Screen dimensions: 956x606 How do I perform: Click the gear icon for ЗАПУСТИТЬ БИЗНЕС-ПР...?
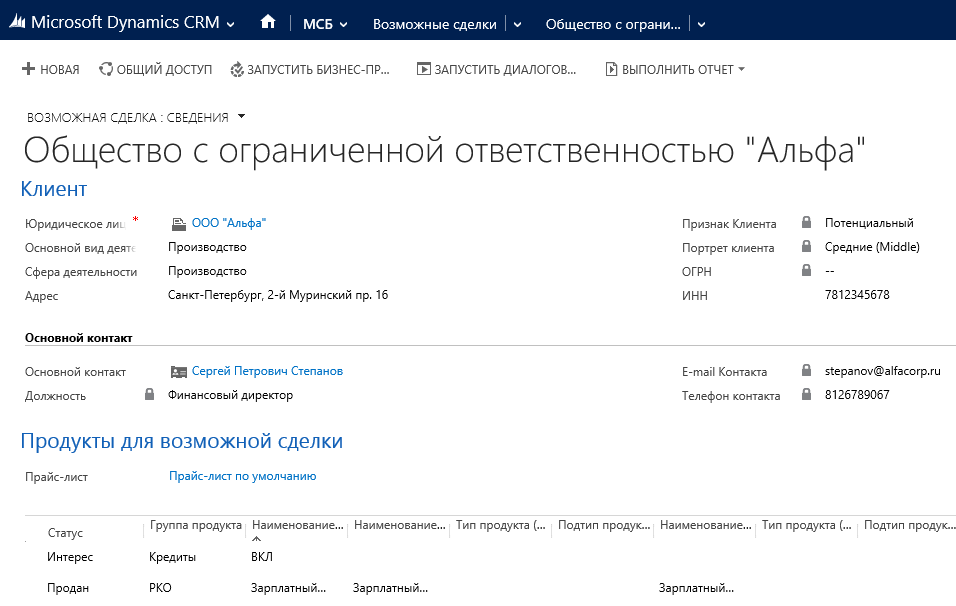[x=237, y=70]
